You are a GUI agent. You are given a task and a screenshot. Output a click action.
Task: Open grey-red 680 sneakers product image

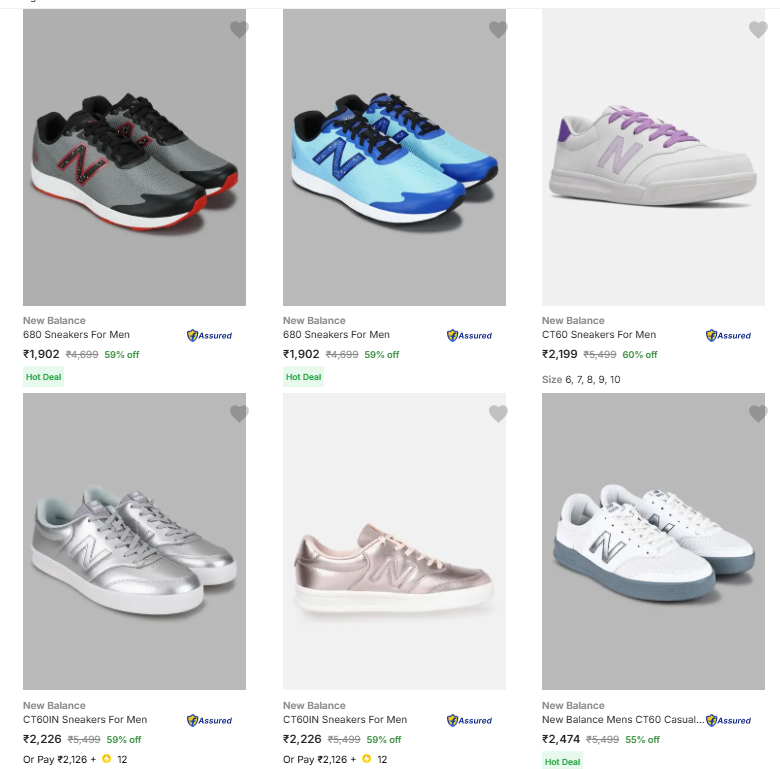(x=134, y=158)
